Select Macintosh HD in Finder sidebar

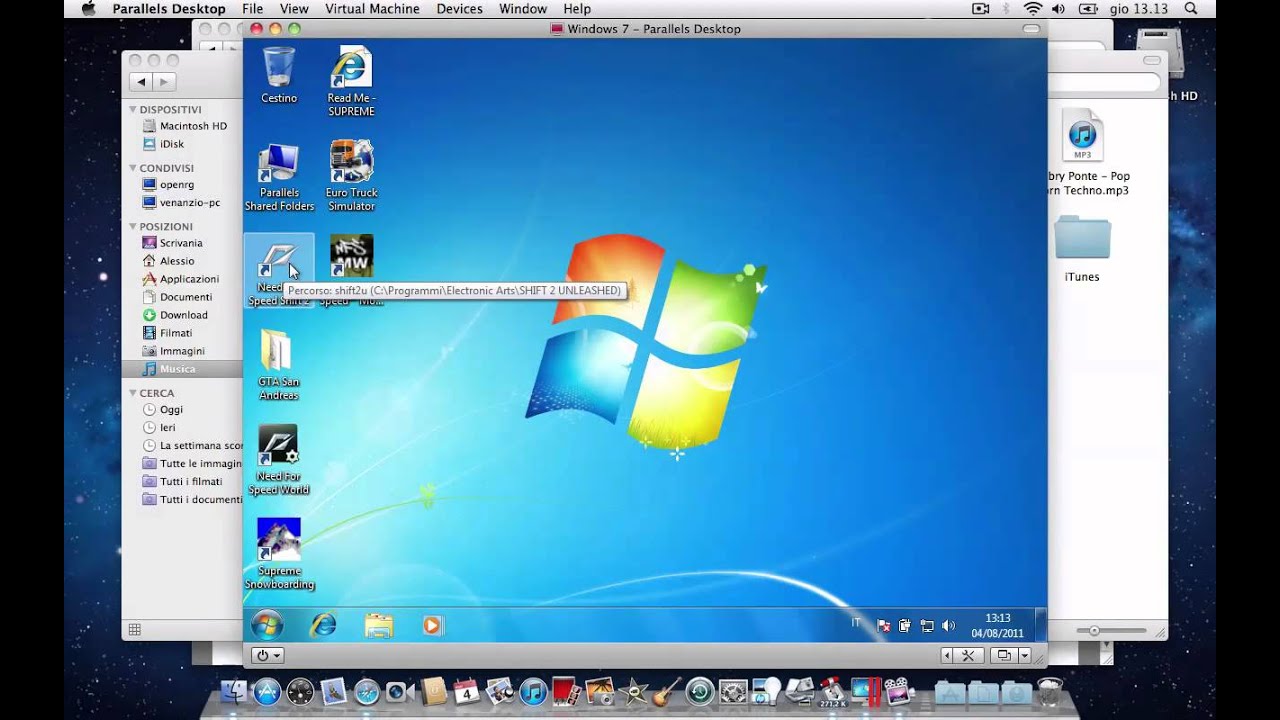click(x=183, y=126)
